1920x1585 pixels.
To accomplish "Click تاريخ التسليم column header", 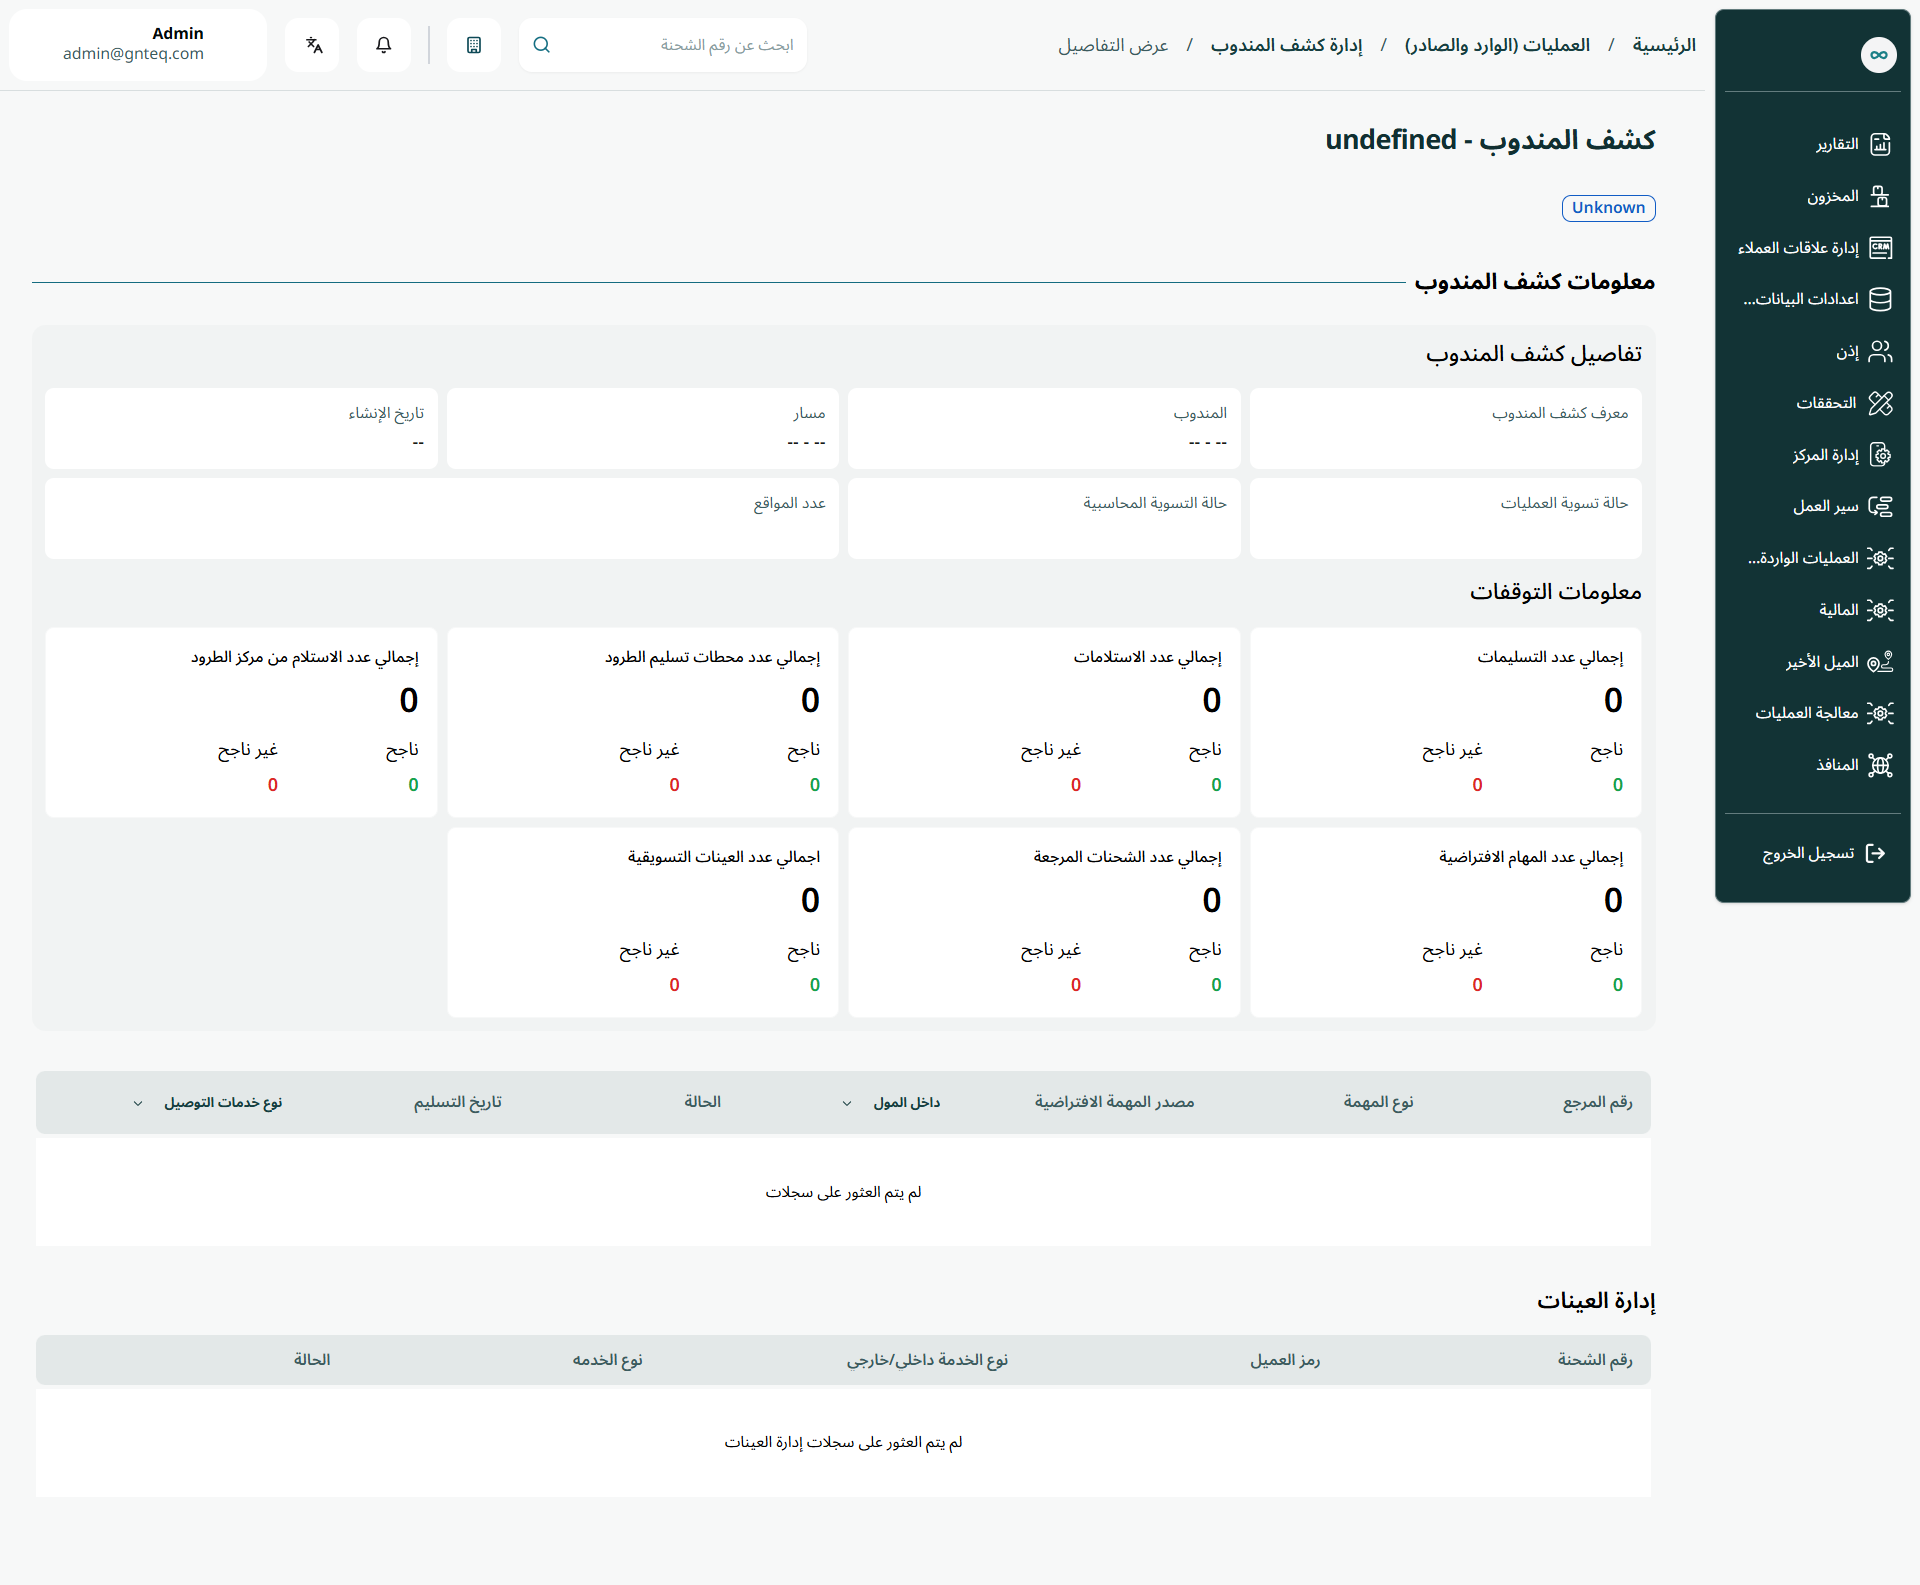I will [x=457, y=1102].
